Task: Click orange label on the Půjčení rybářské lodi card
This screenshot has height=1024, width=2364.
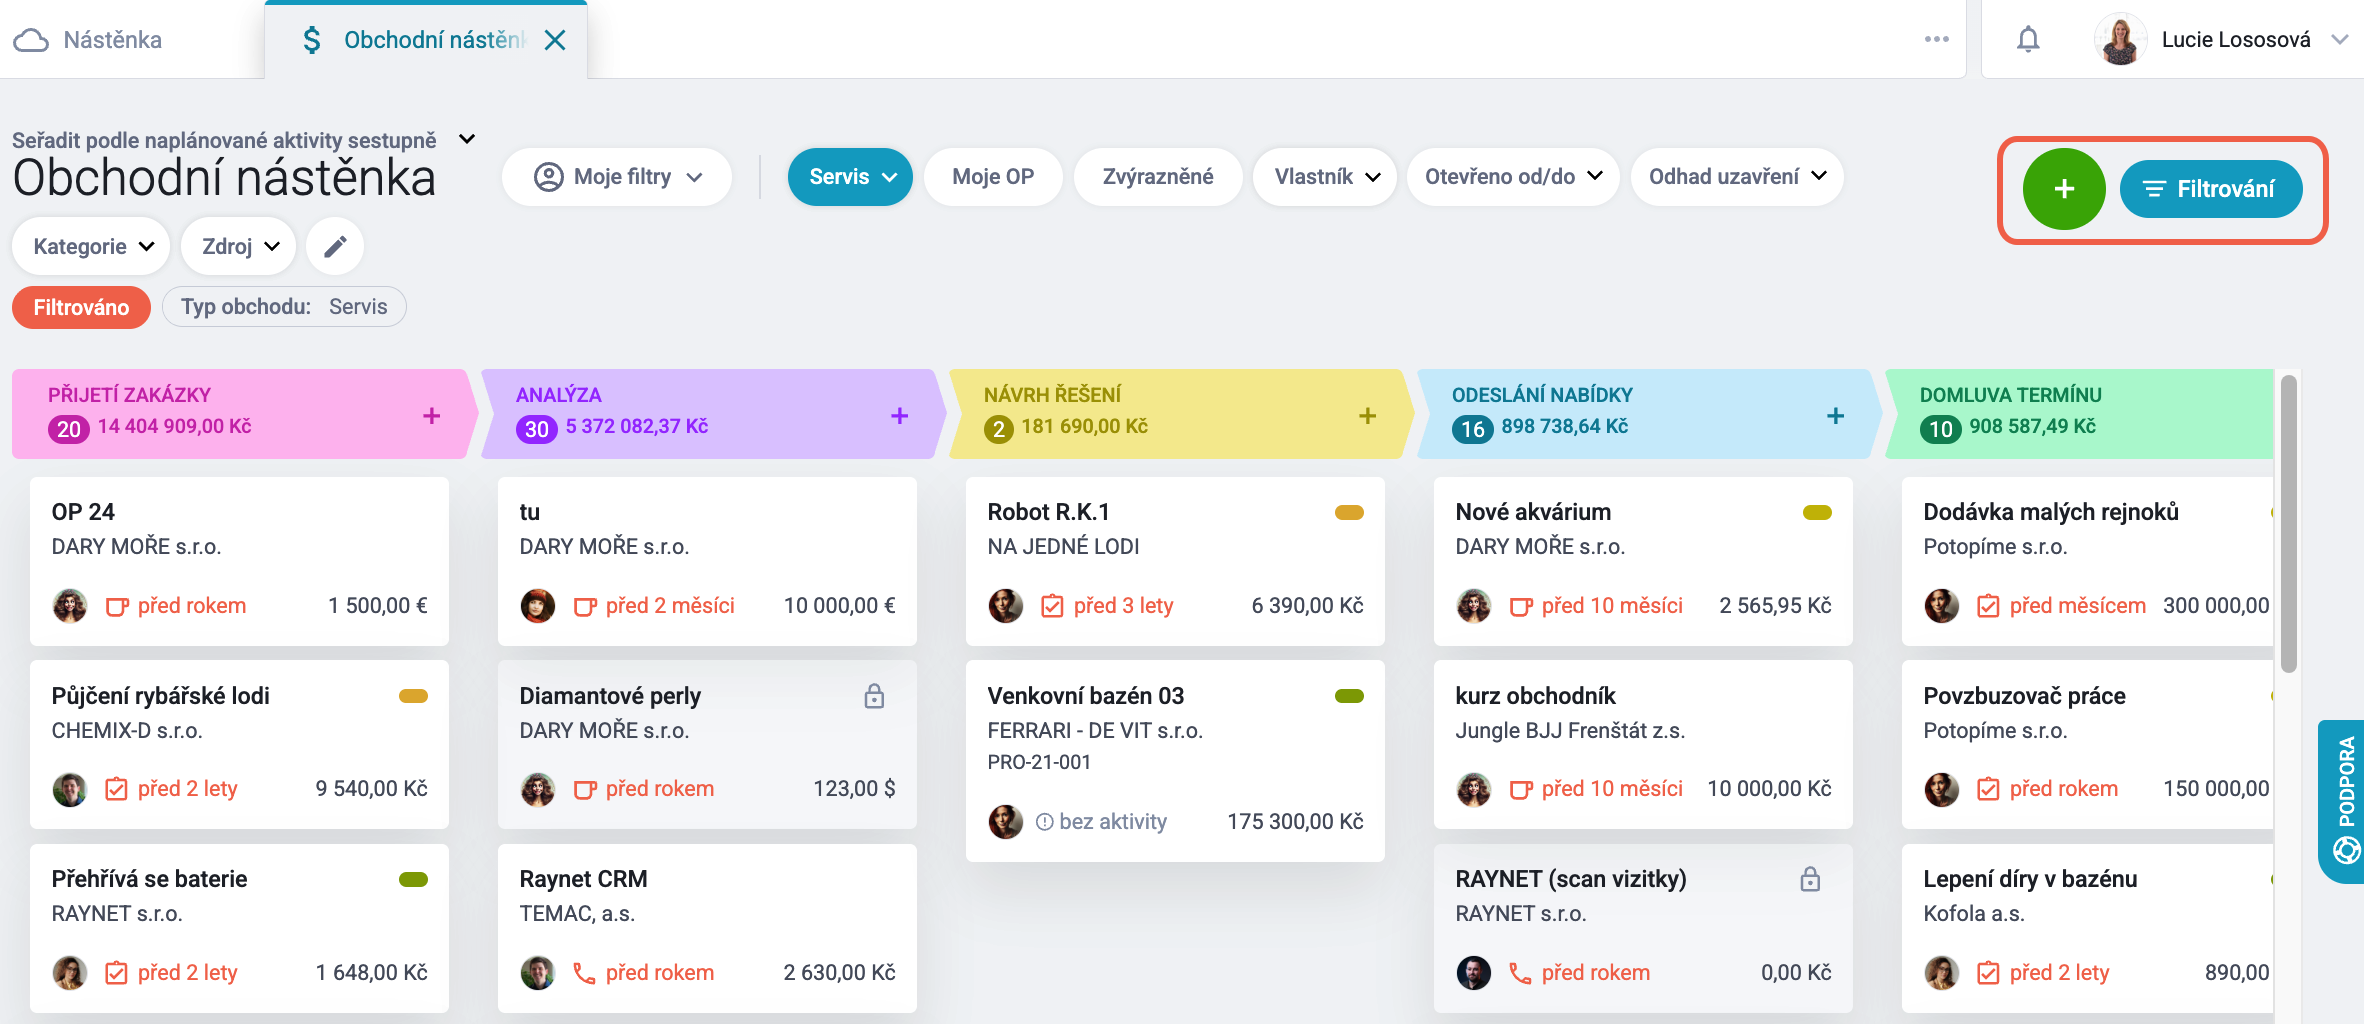Action: (413, 696)
